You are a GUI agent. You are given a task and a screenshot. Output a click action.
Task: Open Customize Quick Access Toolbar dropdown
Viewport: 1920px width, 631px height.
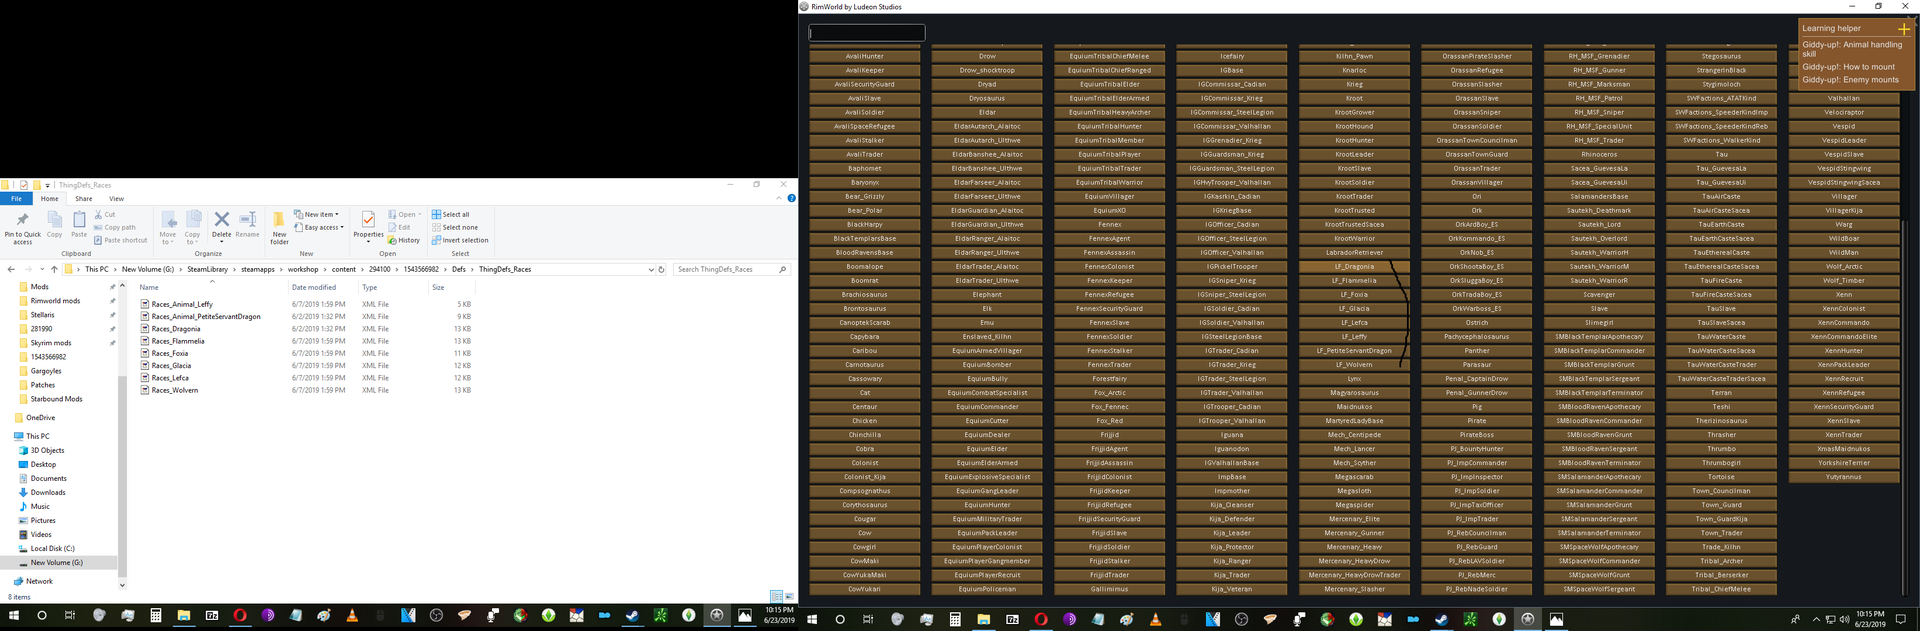(x=47, y=185)
